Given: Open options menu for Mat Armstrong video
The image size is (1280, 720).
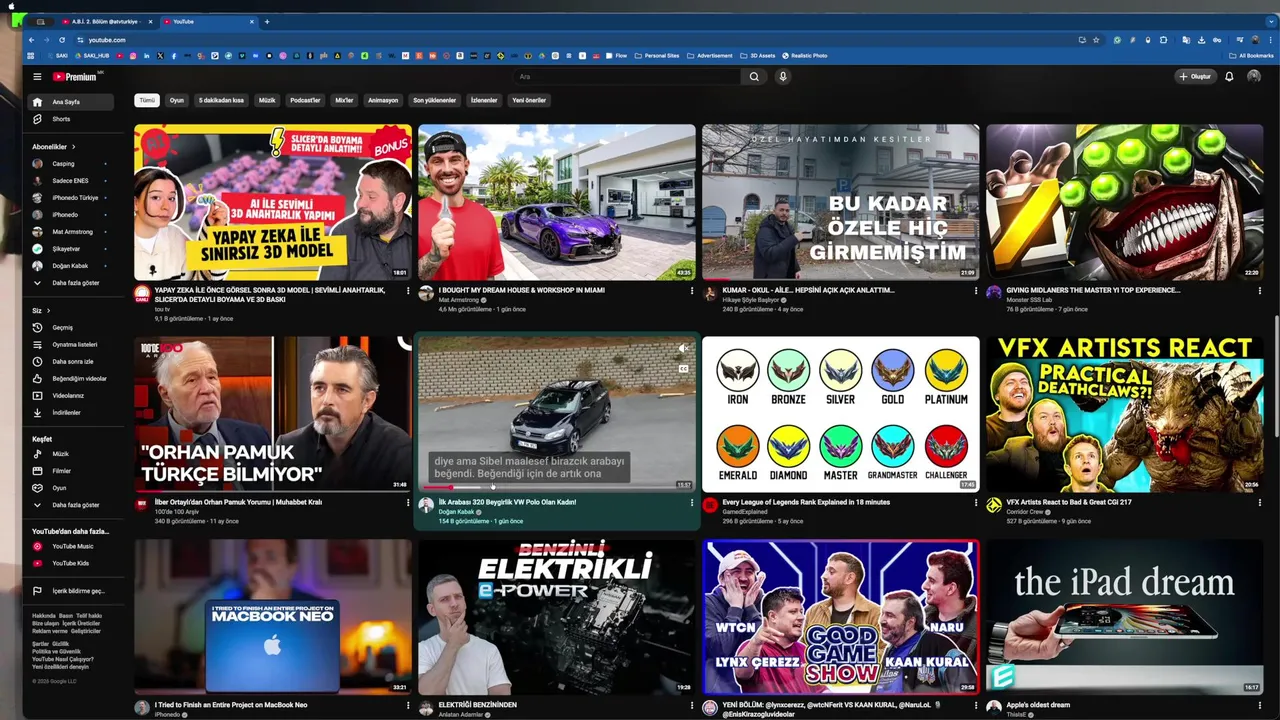Looking at the screenshot, I should click(692, 291).
